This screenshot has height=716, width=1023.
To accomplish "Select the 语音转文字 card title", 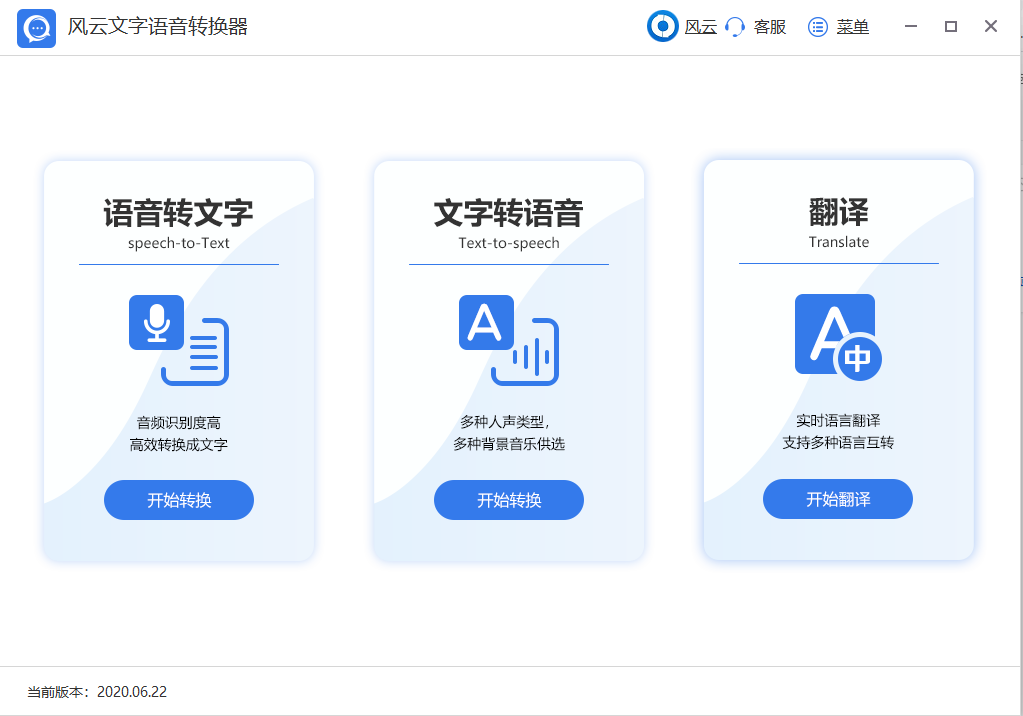I will click(x=177, y=212).
